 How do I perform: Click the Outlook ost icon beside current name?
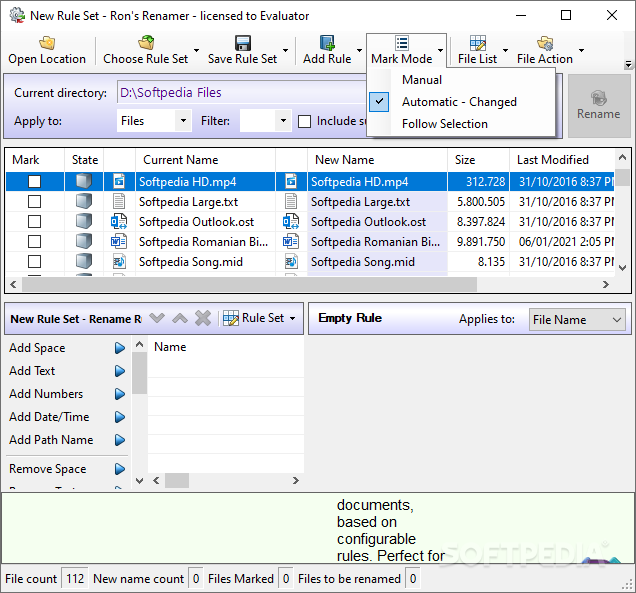[x=119, y=221]
